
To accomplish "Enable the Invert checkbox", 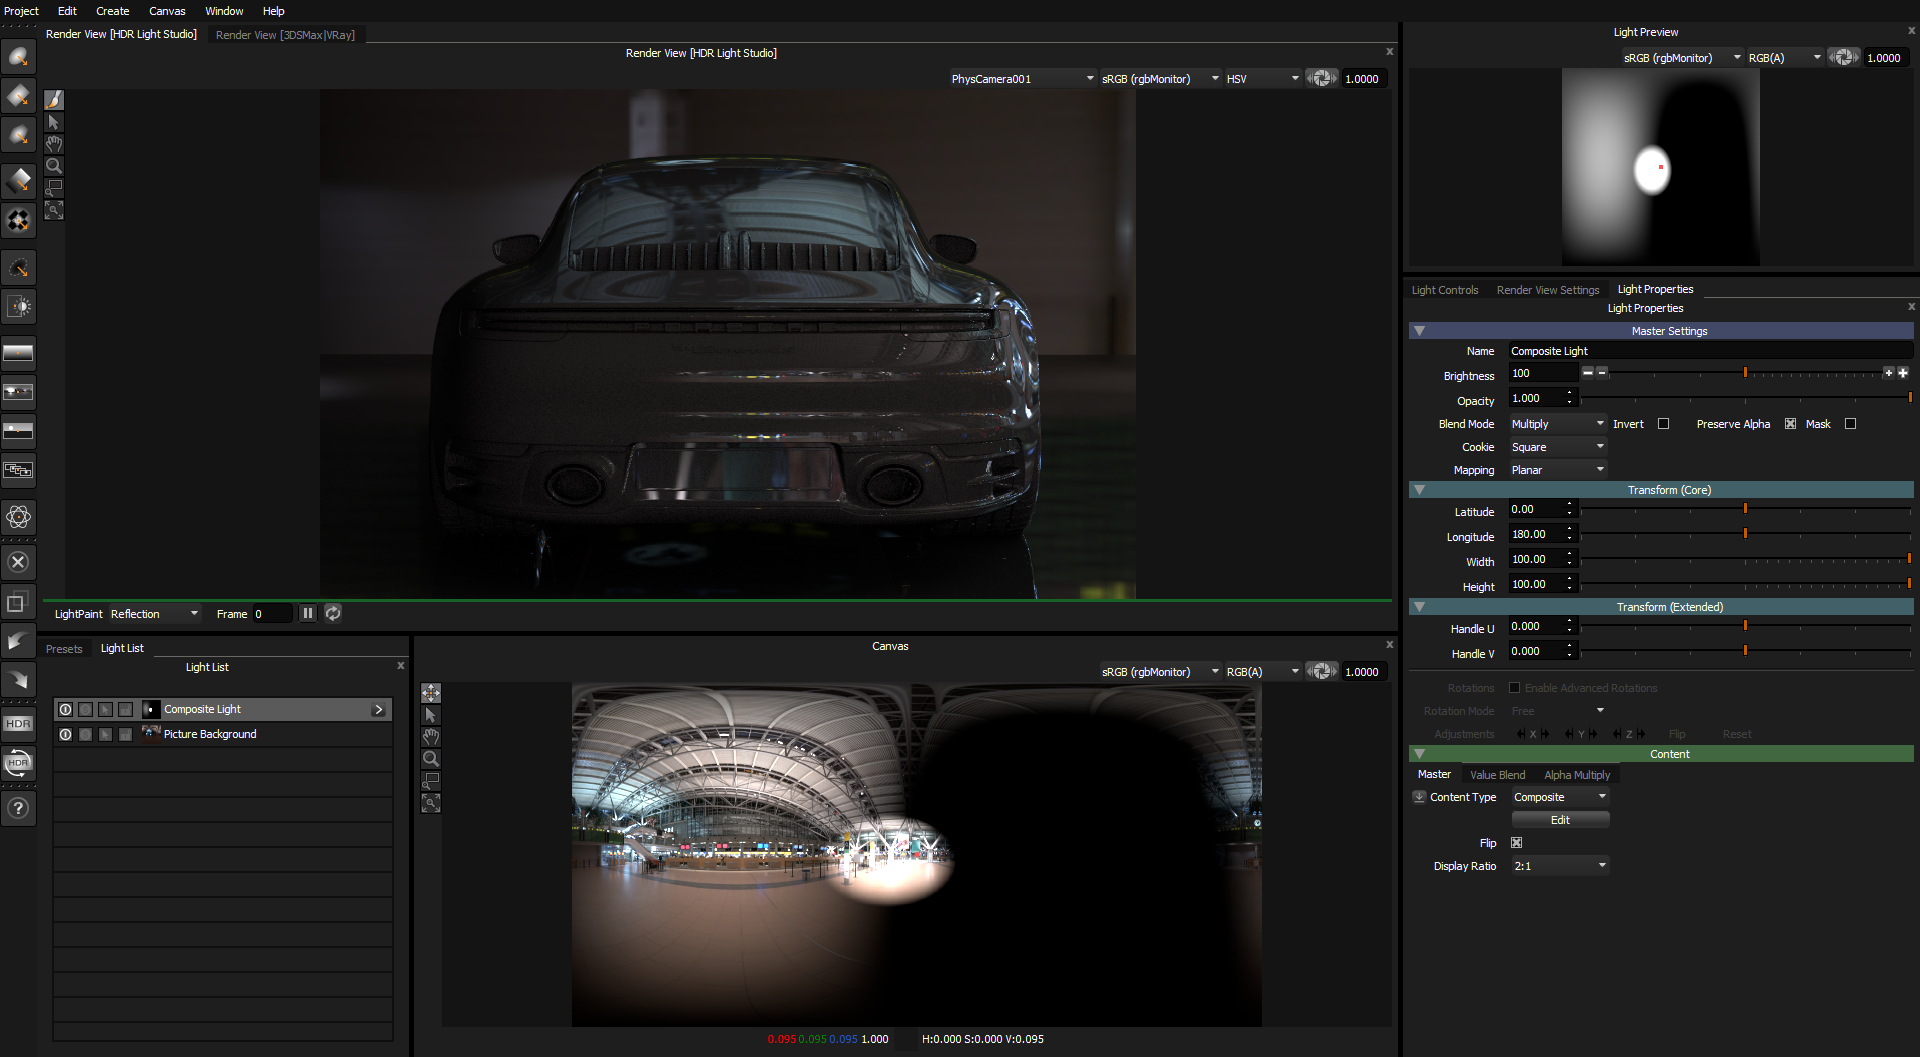I will [x=1663, y=424].
